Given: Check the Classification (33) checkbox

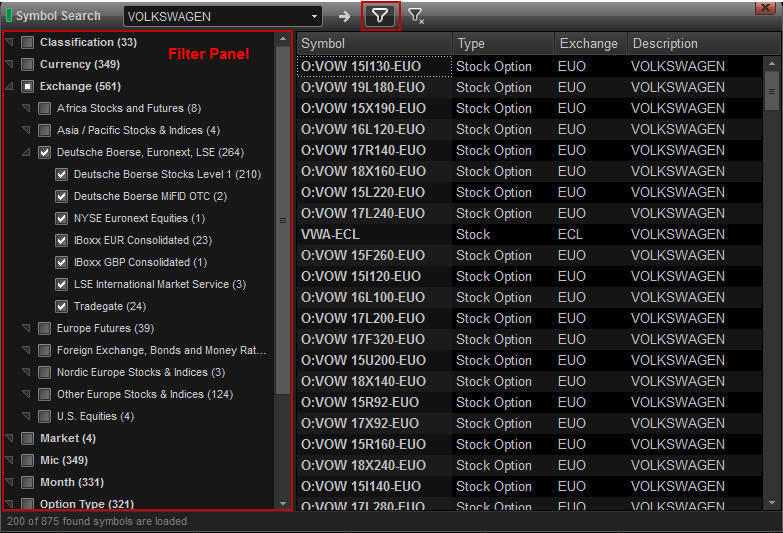Looking at the screenshot, I should (x=27, y=42).
